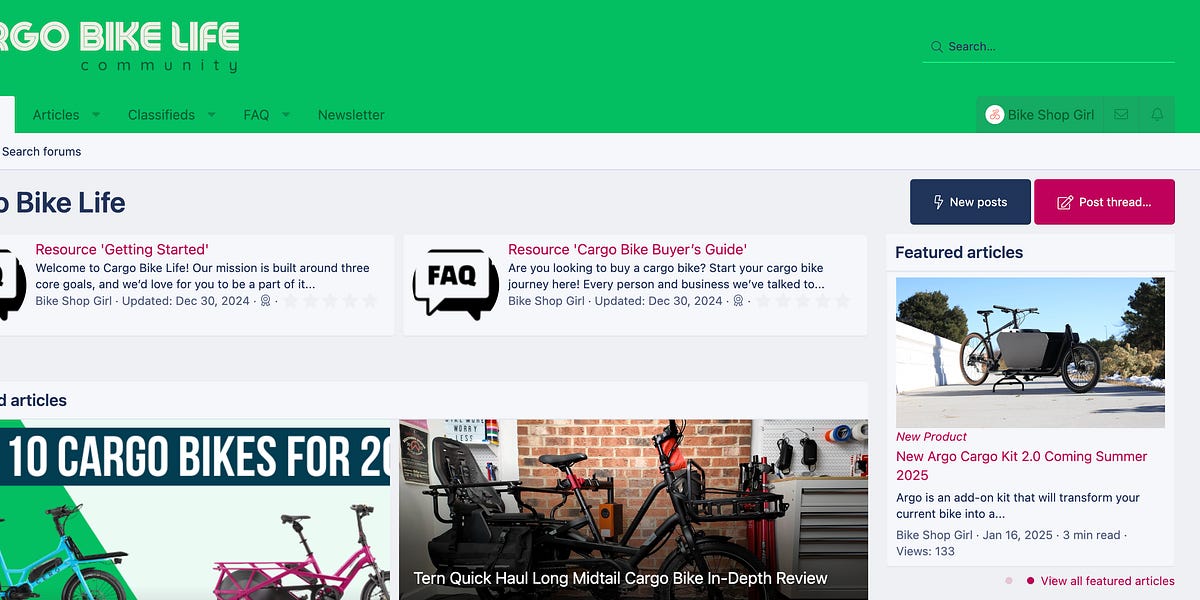This screenshot has width=1200, height=600.
Task: Click the New posts button
Action: click(x=970, y=202)
